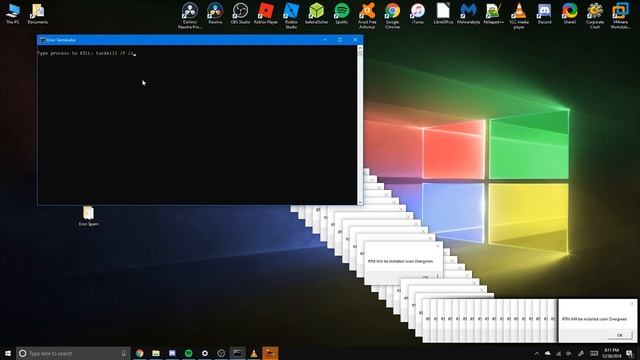Viewport: 640px width, 360px height.
Task: Launch the Malwarebytes shortcut
Action: (468, 13)
